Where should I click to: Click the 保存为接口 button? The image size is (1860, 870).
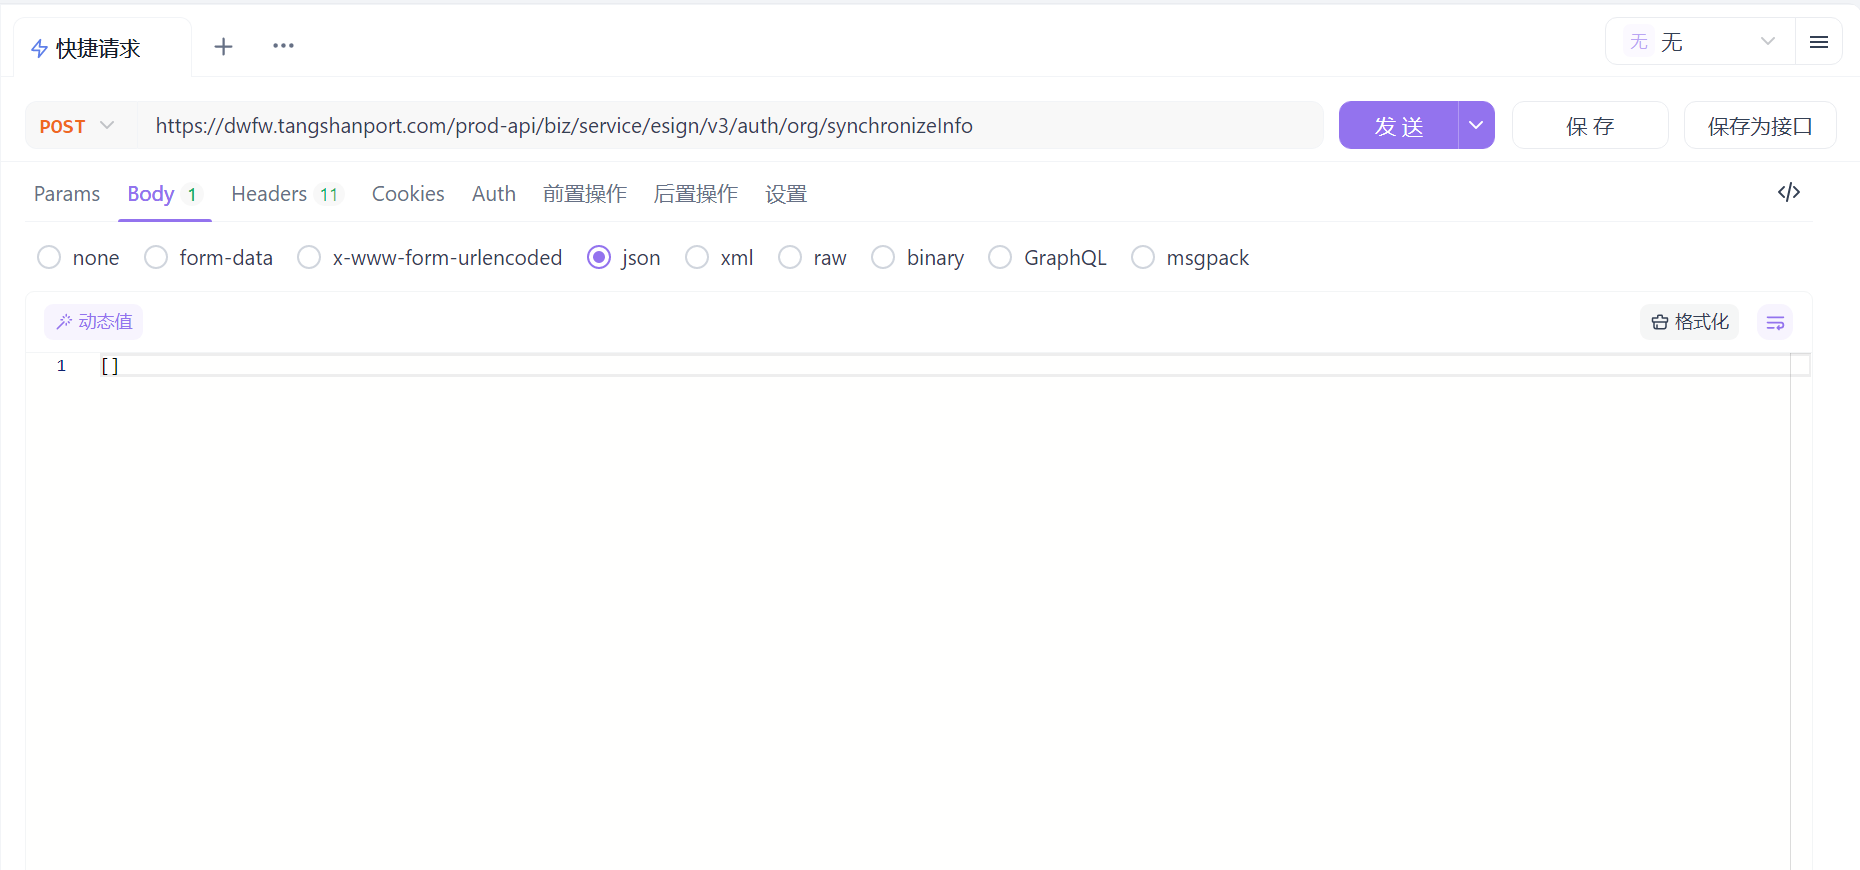pyautogui.click(x=1759, y=126)
